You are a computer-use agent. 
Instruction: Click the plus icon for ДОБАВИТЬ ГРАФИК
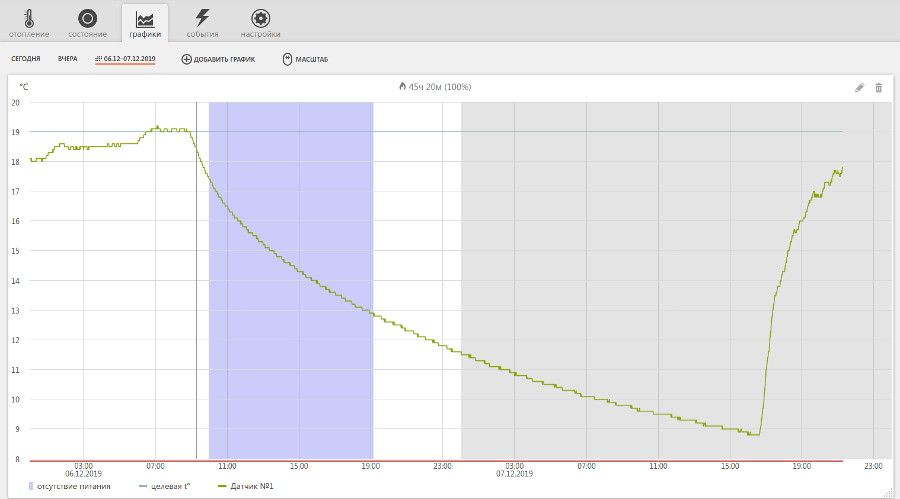click(x=186, y=59)
